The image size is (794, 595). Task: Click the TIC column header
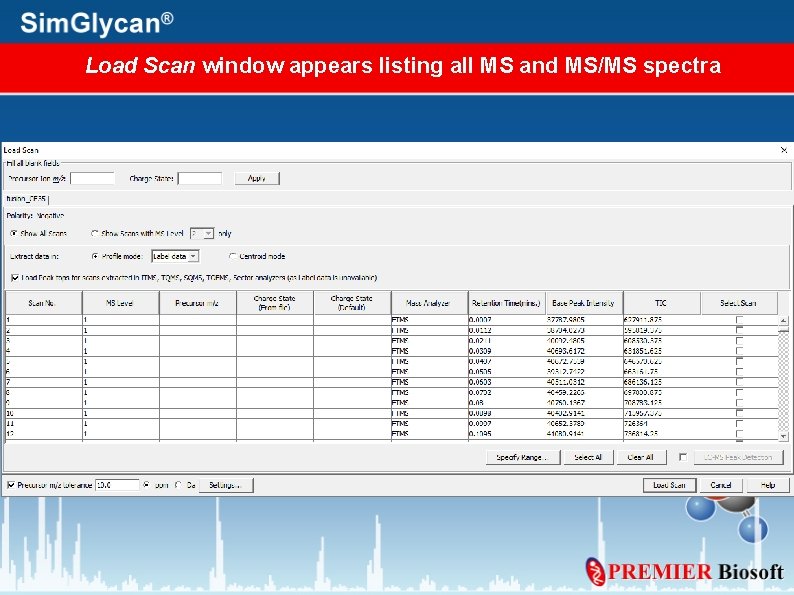pos(662,303)
